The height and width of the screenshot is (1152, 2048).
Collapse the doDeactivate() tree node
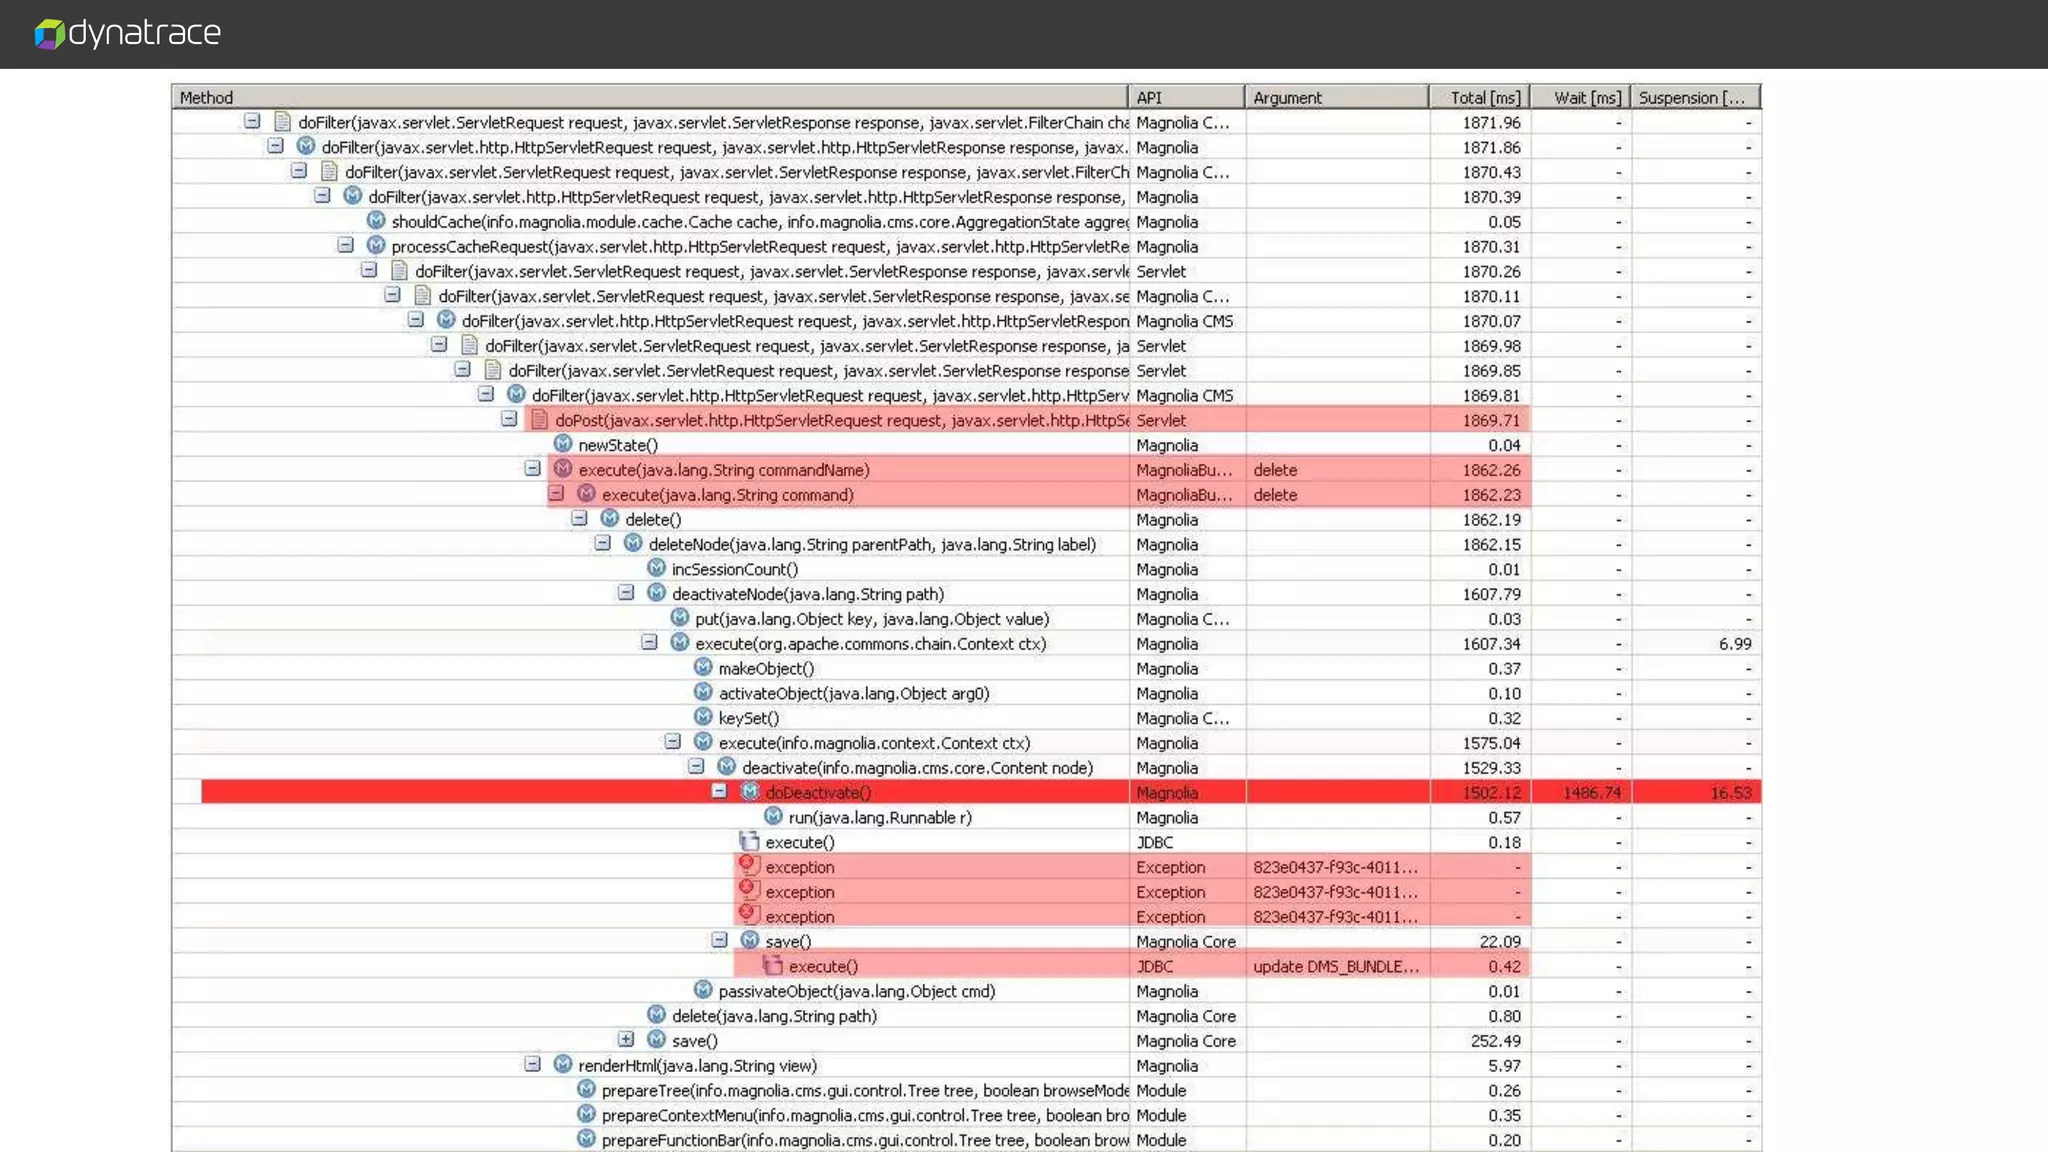click(x=719, y=792)
